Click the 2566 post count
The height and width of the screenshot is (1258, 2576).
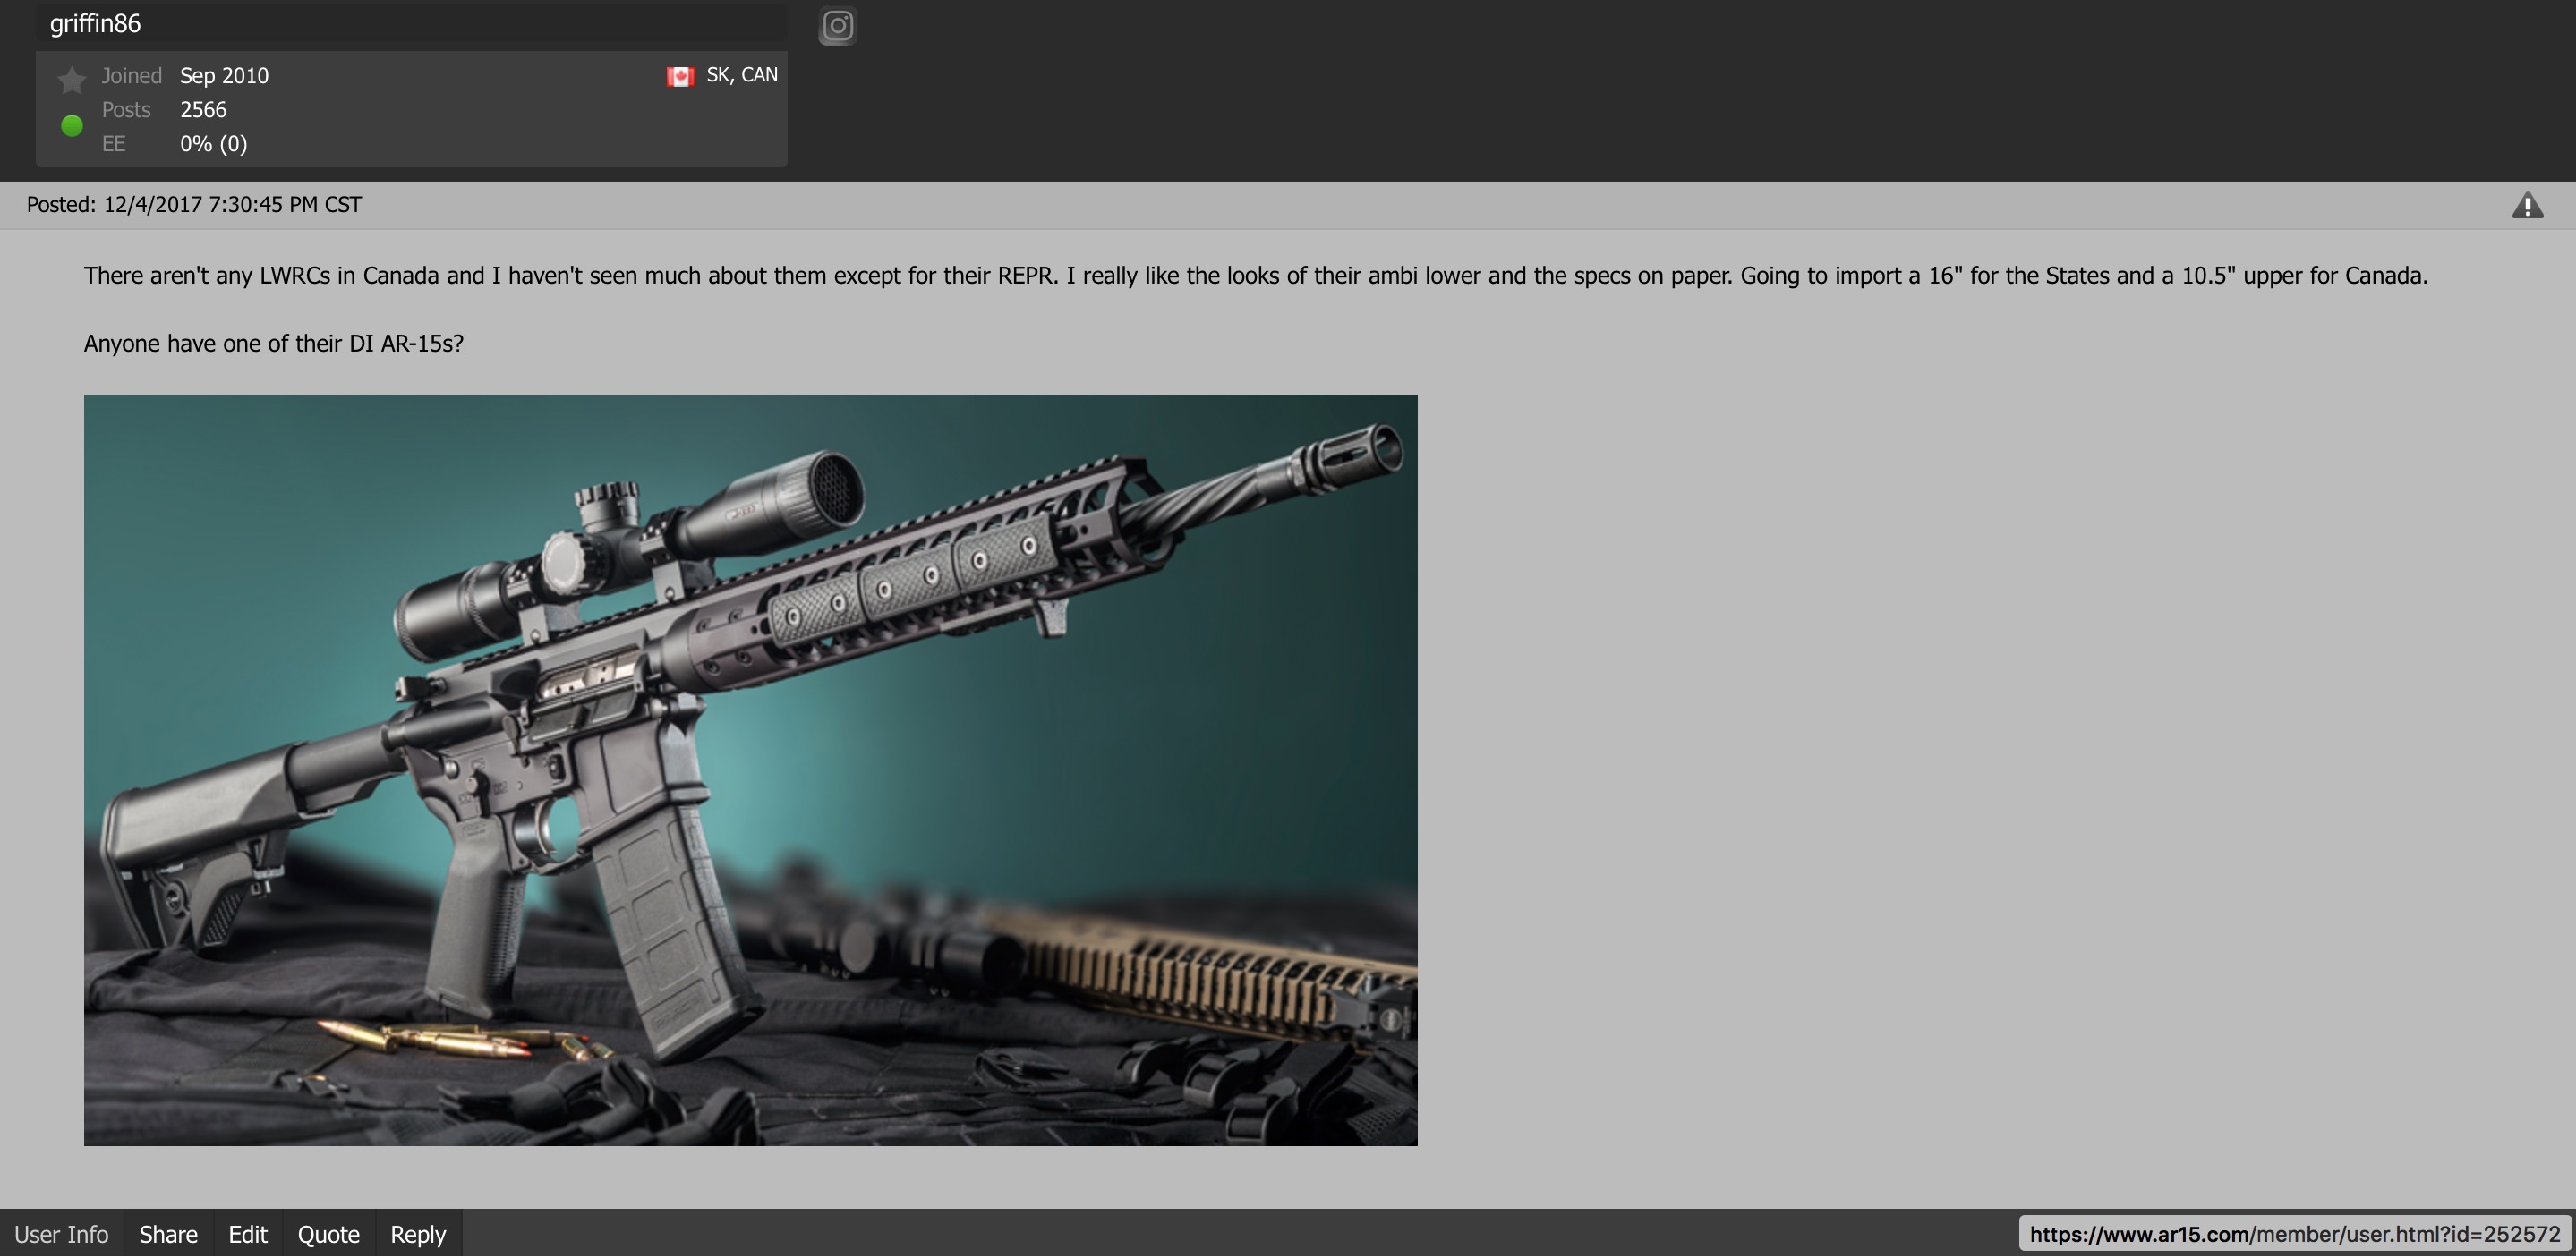203,110
